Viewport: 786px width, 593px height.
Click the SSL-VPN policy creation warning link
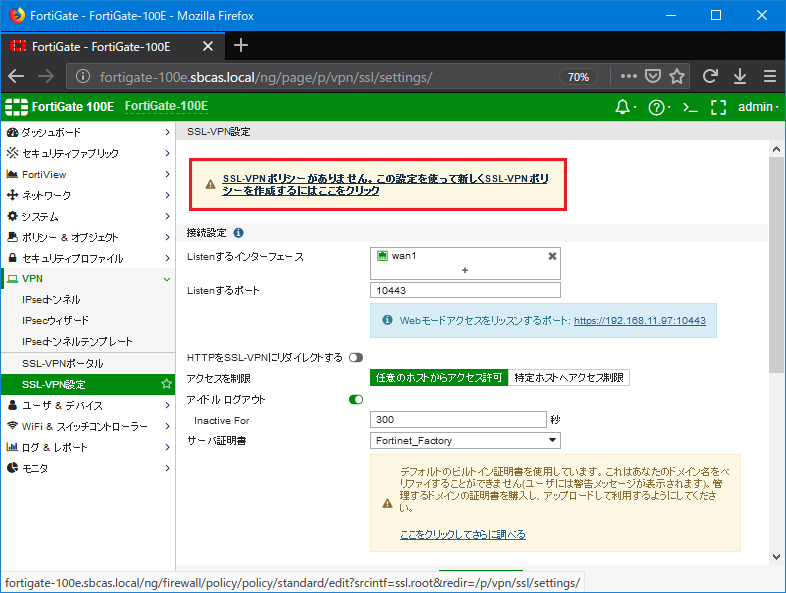pos(385,184)
